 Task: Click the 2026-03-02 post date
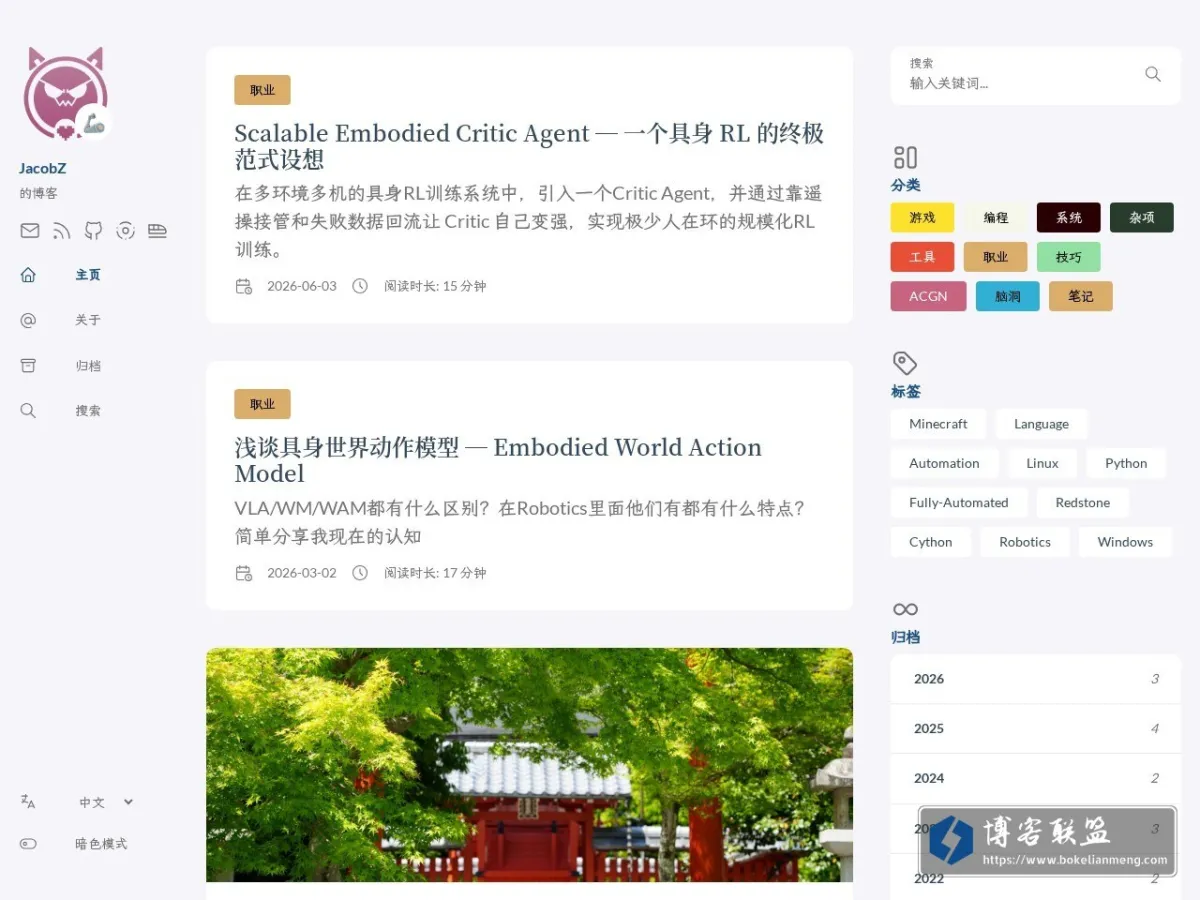[302, 573]
